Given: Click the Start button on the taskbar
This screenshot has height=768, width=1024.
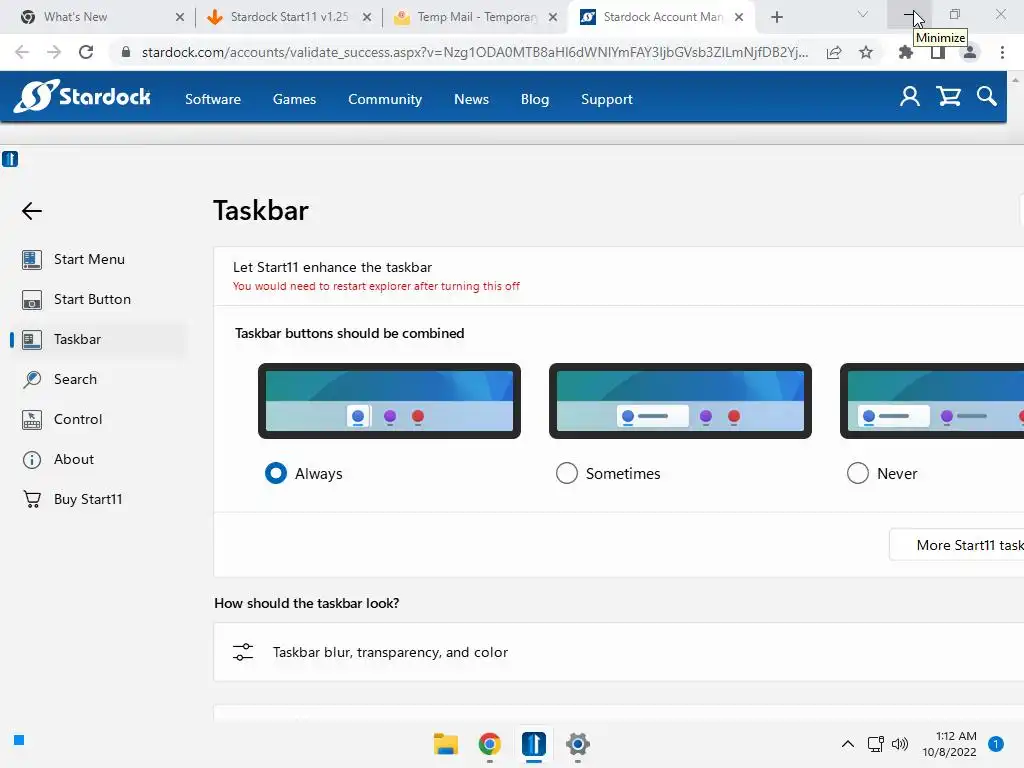Looking at the screenshot, I should pyautogui.click(x=19, y=740).
